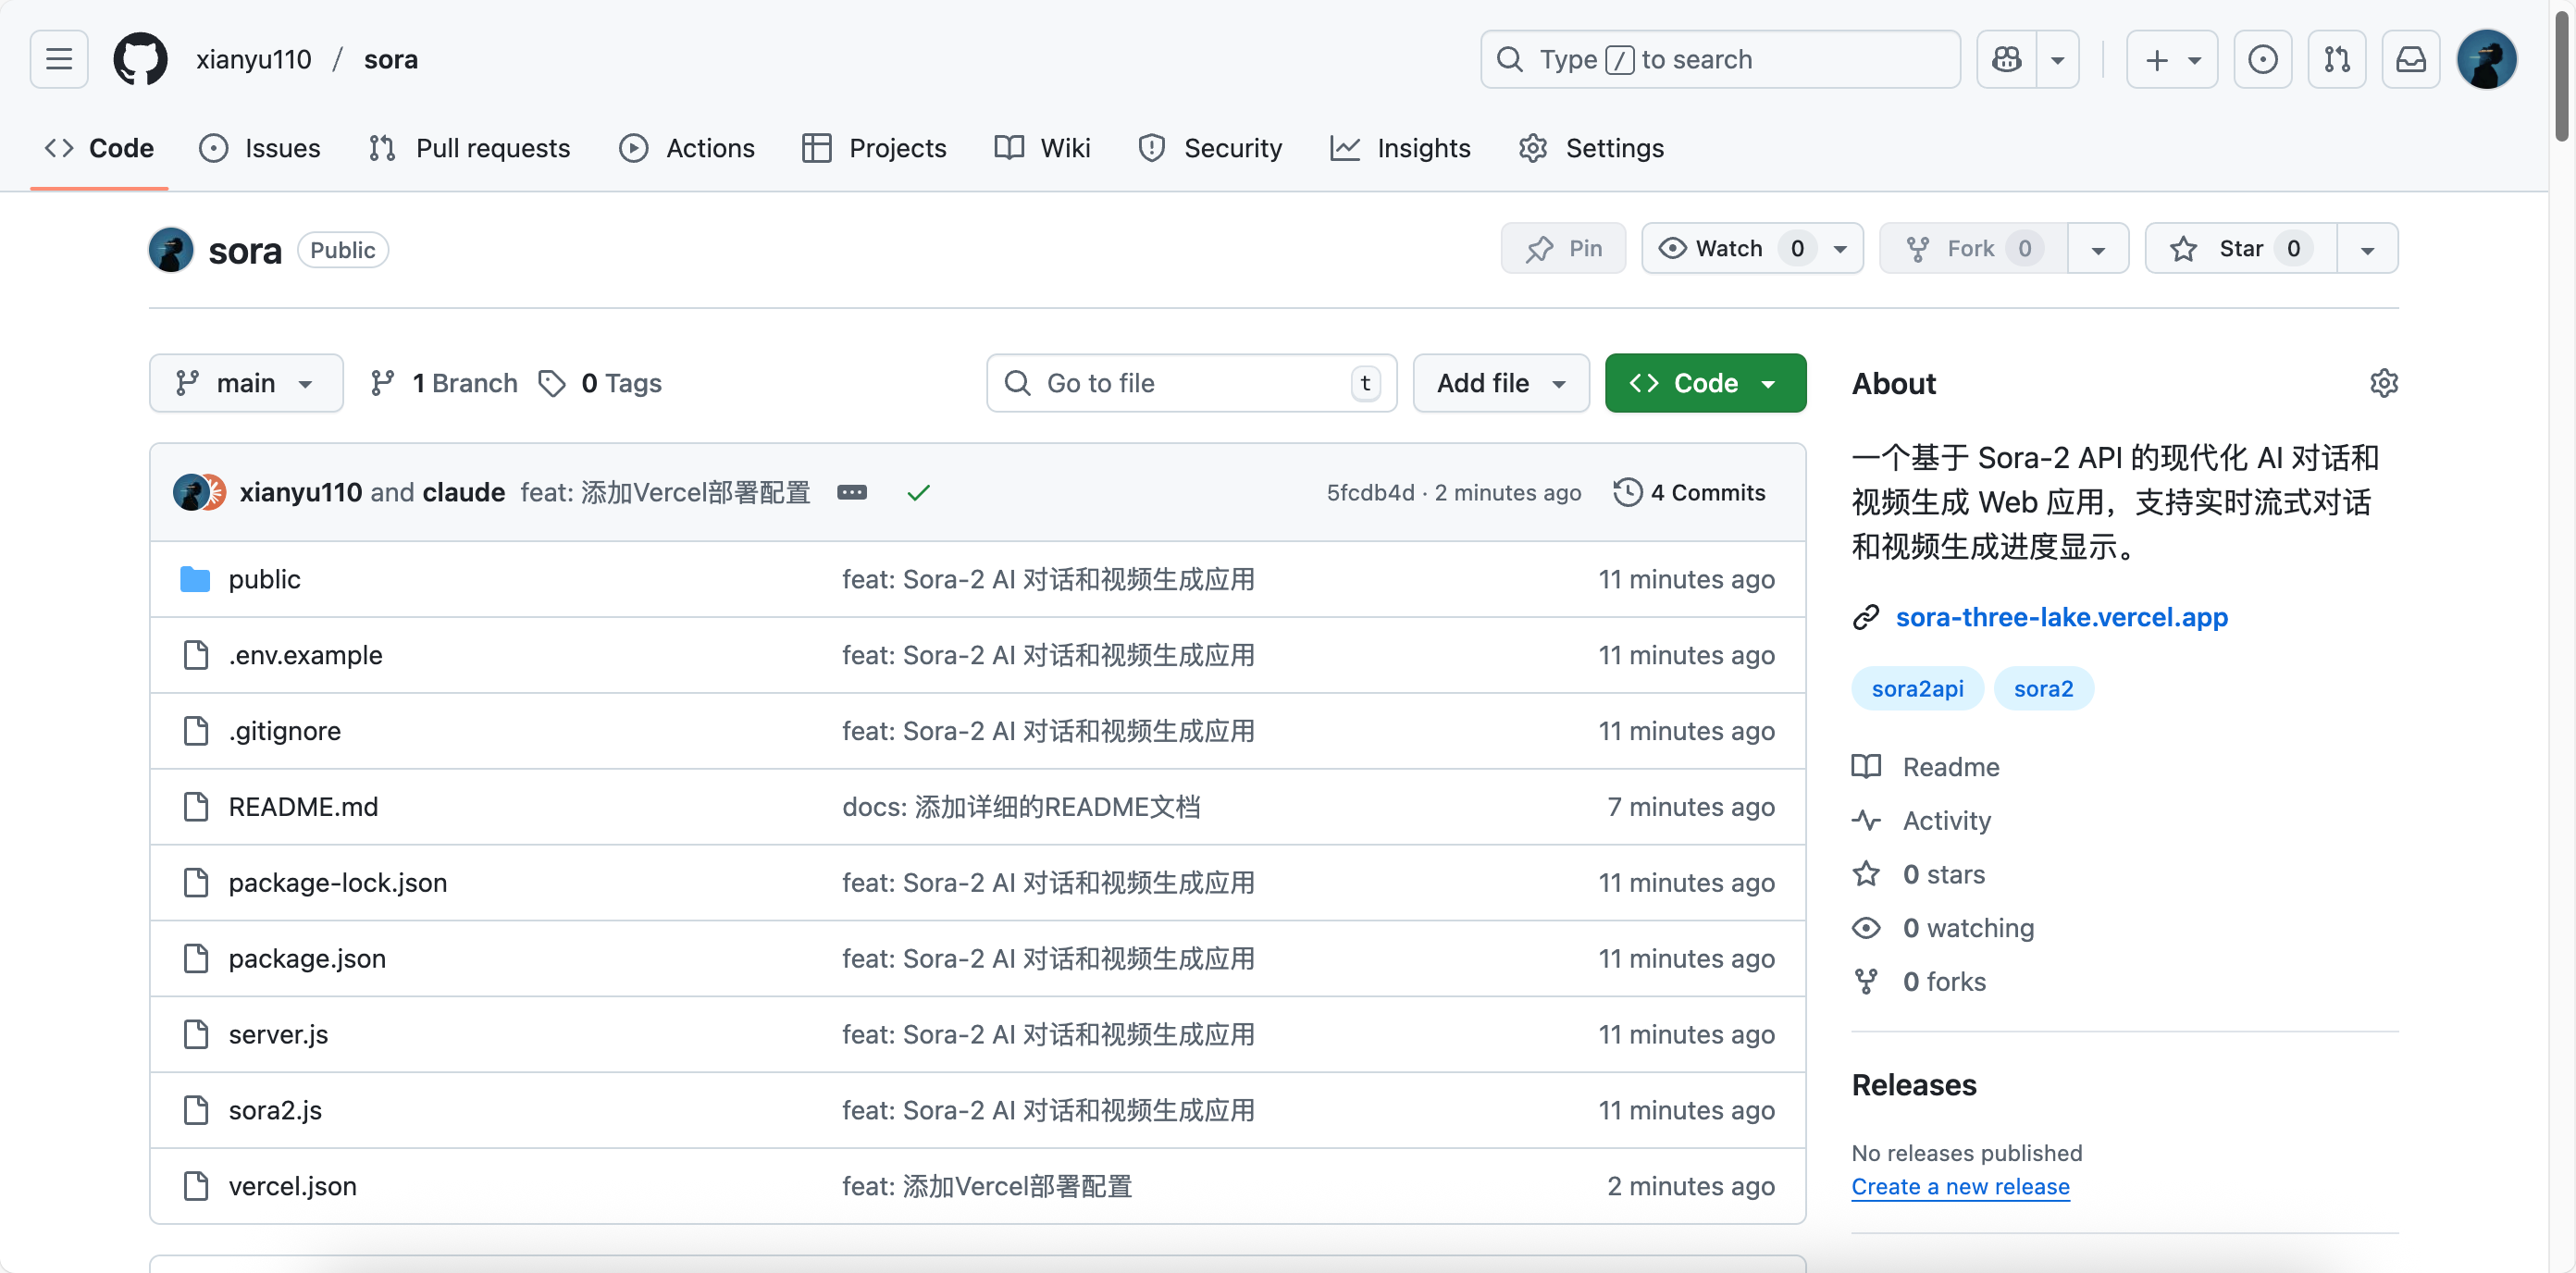Click the pull requests icon in header
Screen dimensions: 2576x1273
(2336, 59)
